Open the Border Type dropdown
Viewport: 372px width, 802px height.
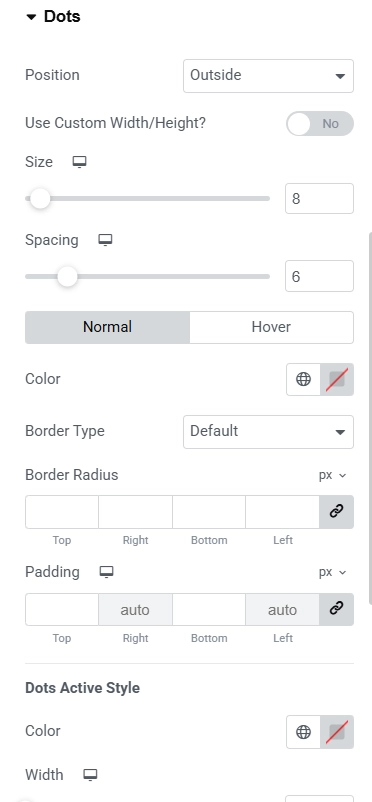(268, 432)
